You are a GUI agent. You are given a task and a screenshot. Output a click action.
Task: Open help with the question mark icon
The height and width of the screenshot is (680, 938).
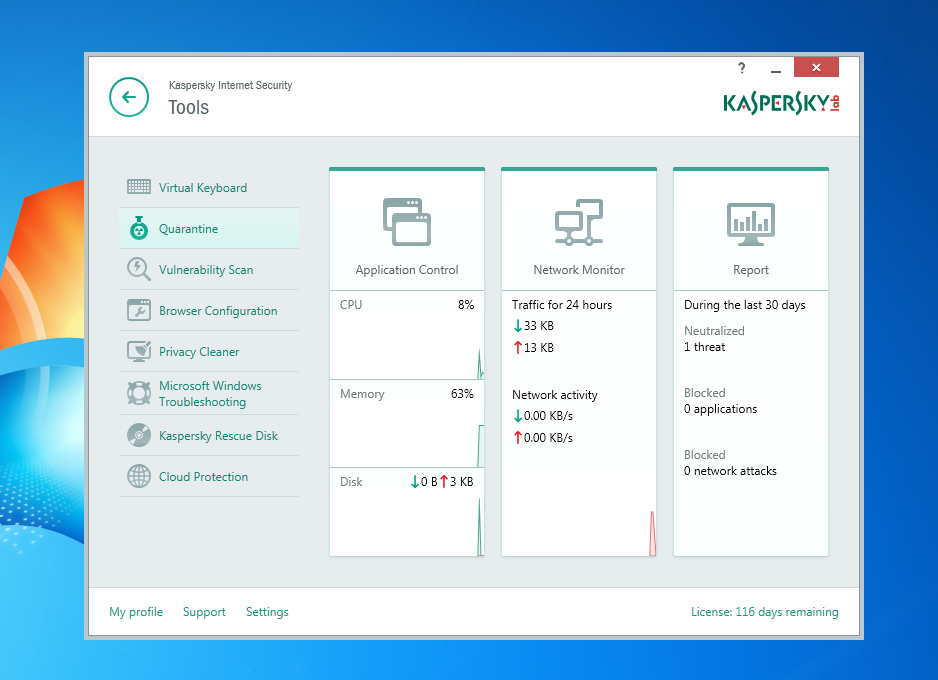(x=742, y=68)
